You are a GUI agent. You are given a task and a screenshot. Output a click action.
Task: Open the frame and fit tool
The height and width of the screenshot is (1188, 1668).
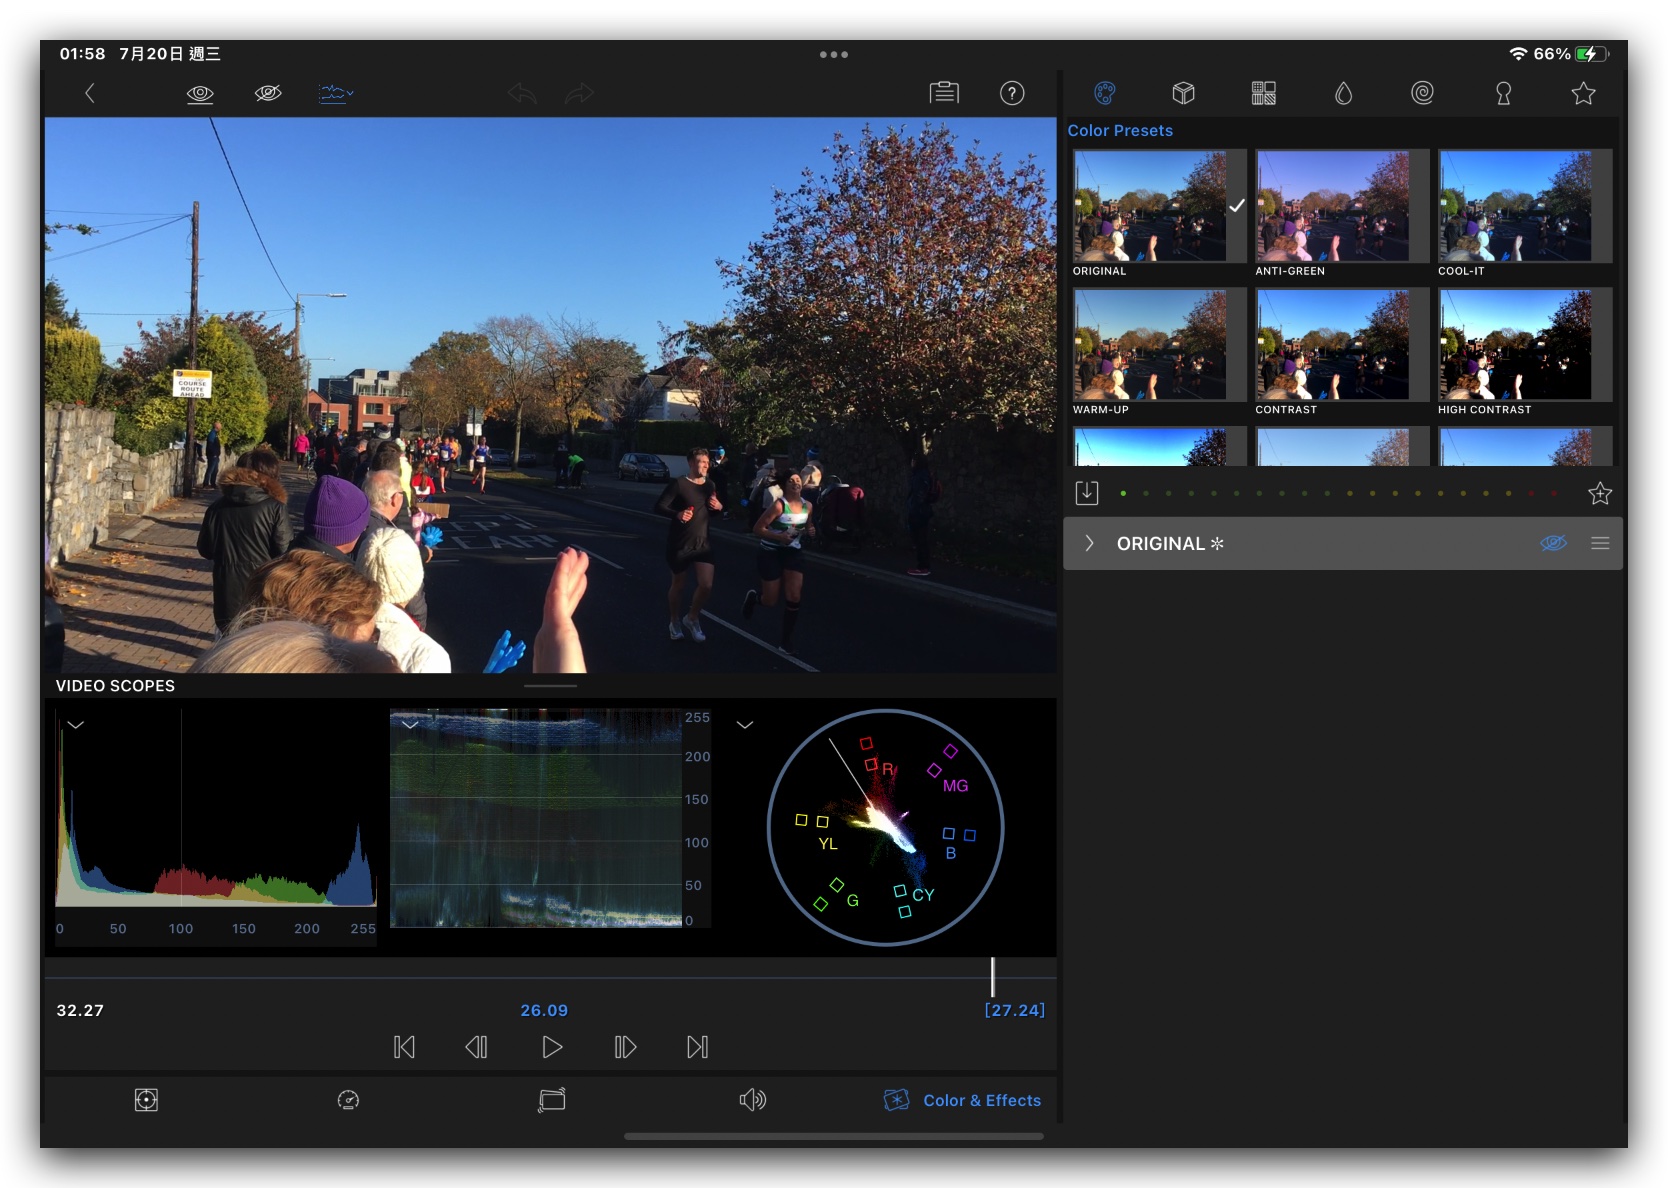click(146, 1100)
